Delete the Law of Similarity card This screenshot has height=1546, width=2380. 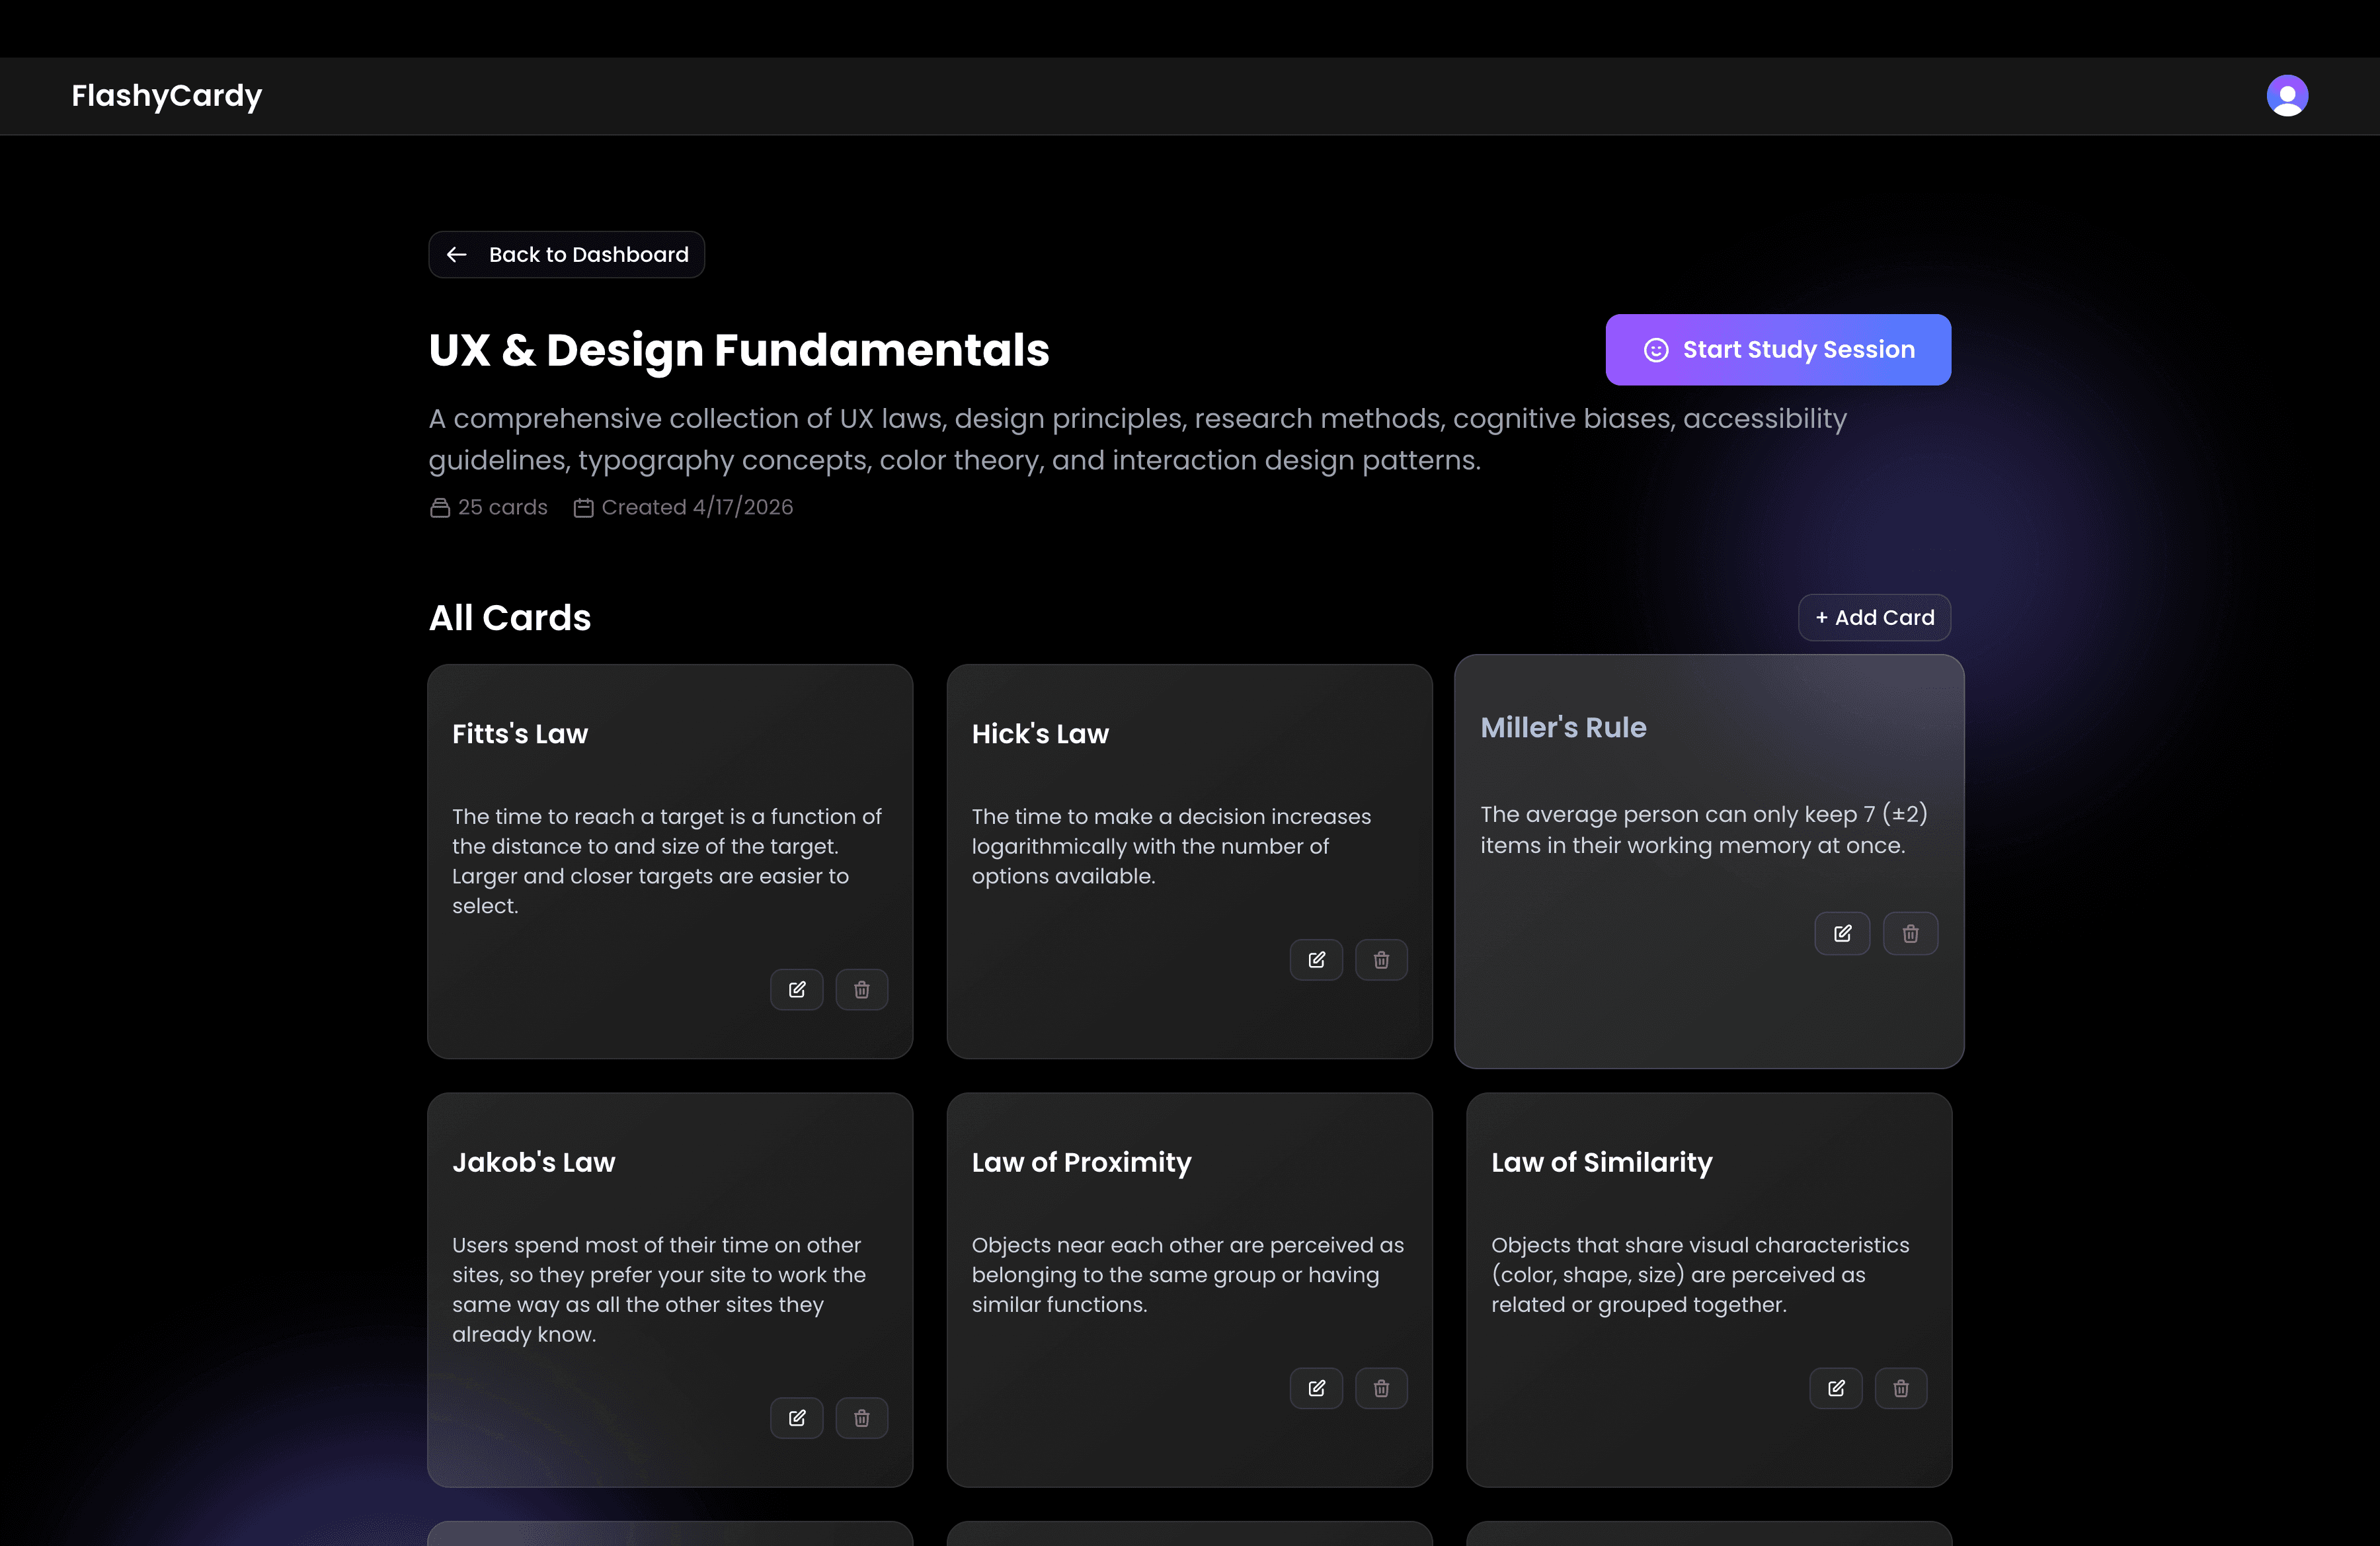1901,1387
